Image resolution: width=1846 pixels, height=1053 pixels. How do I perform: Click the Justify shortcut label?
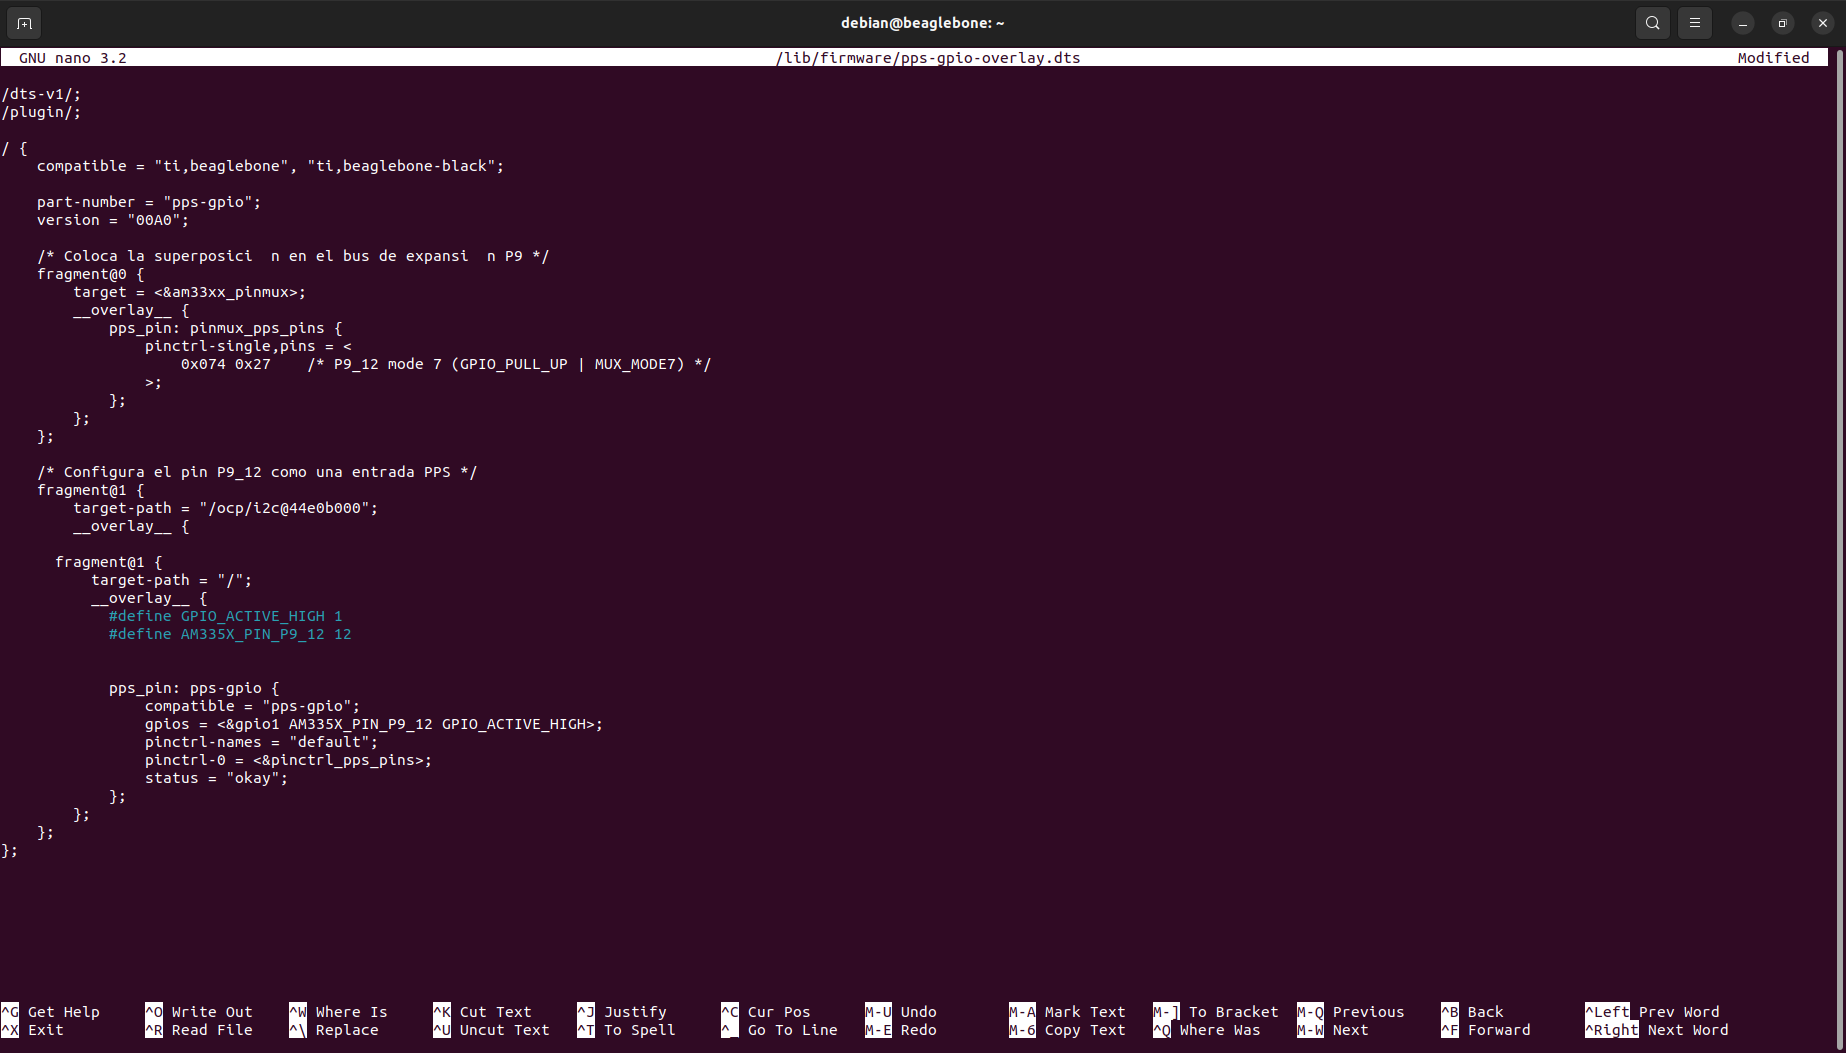click(635, 1012)
